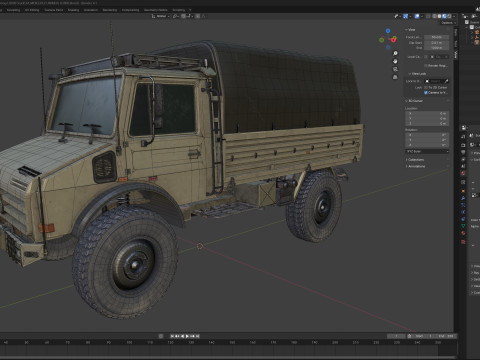
Task: Click the blue Z axis on navigation gizmo
Action: click(388, 31)
